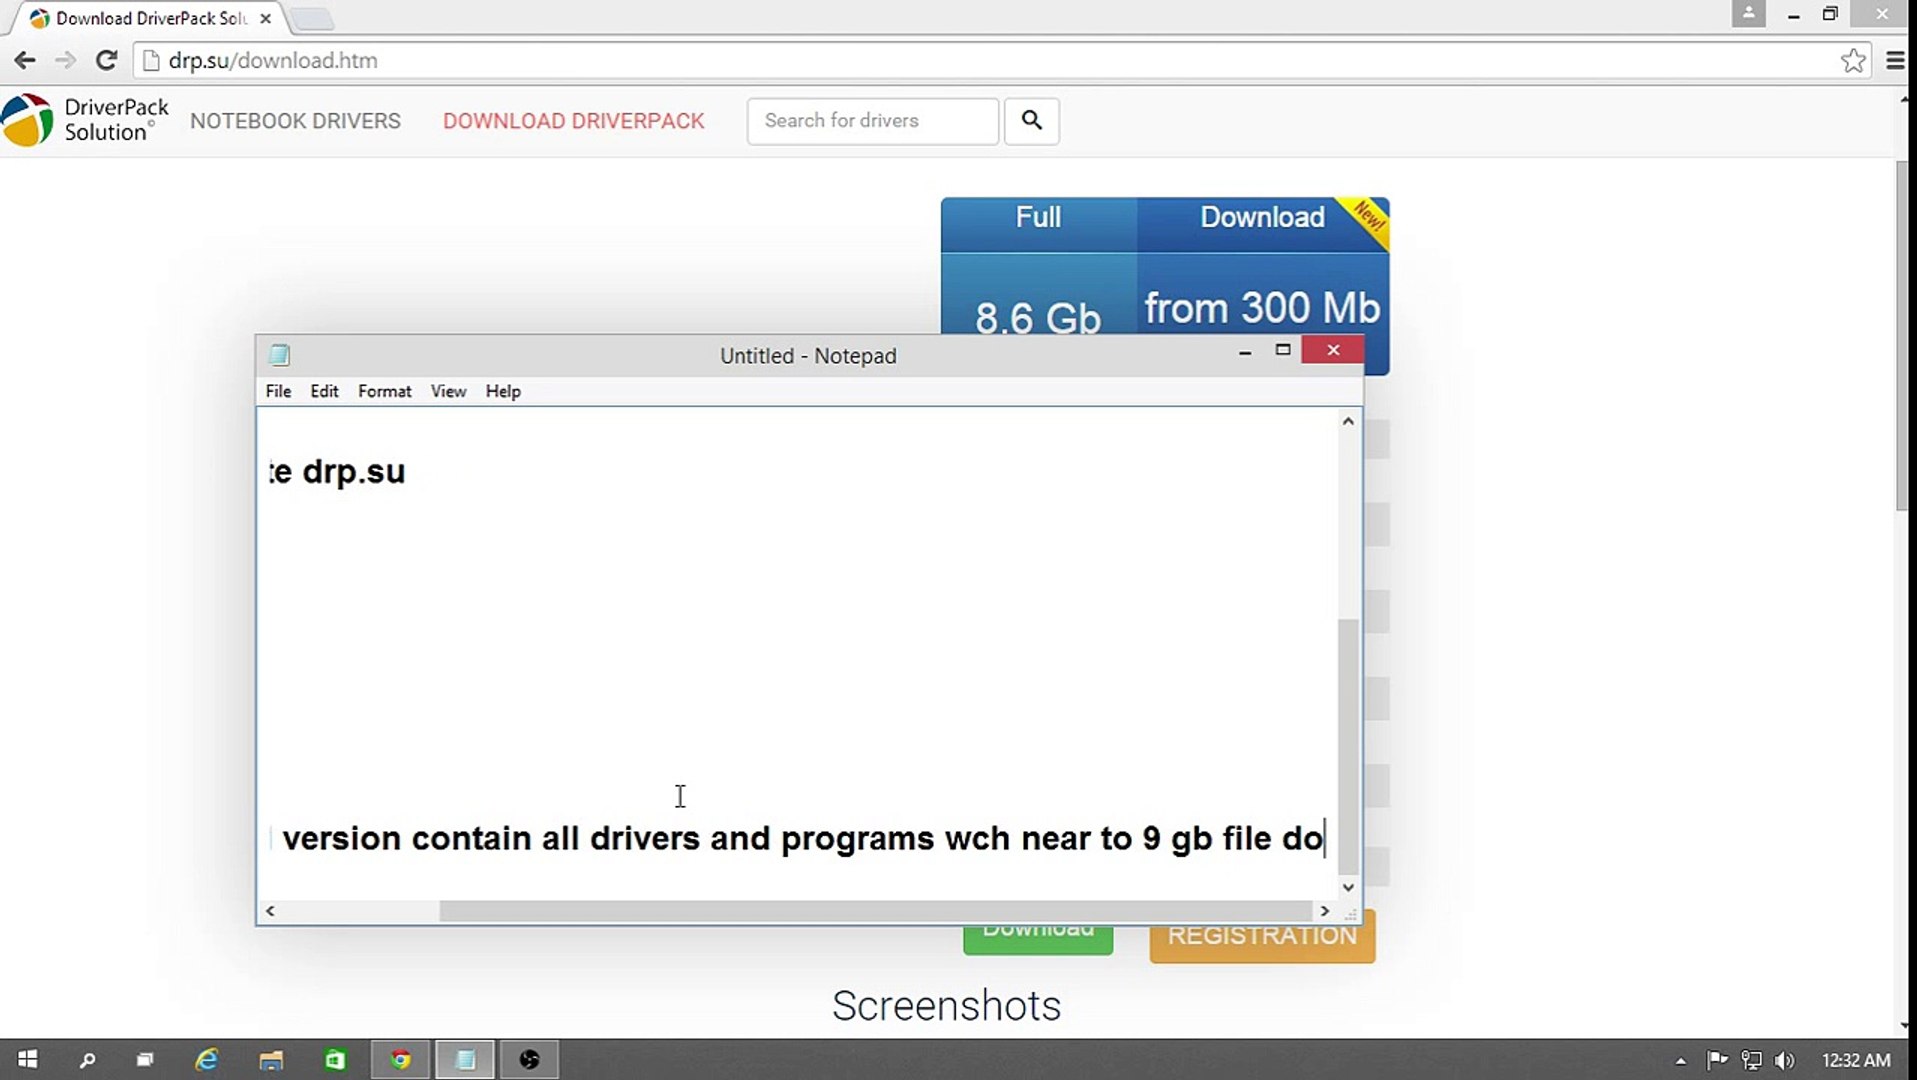Open Notepad File menu

[278, 391]
